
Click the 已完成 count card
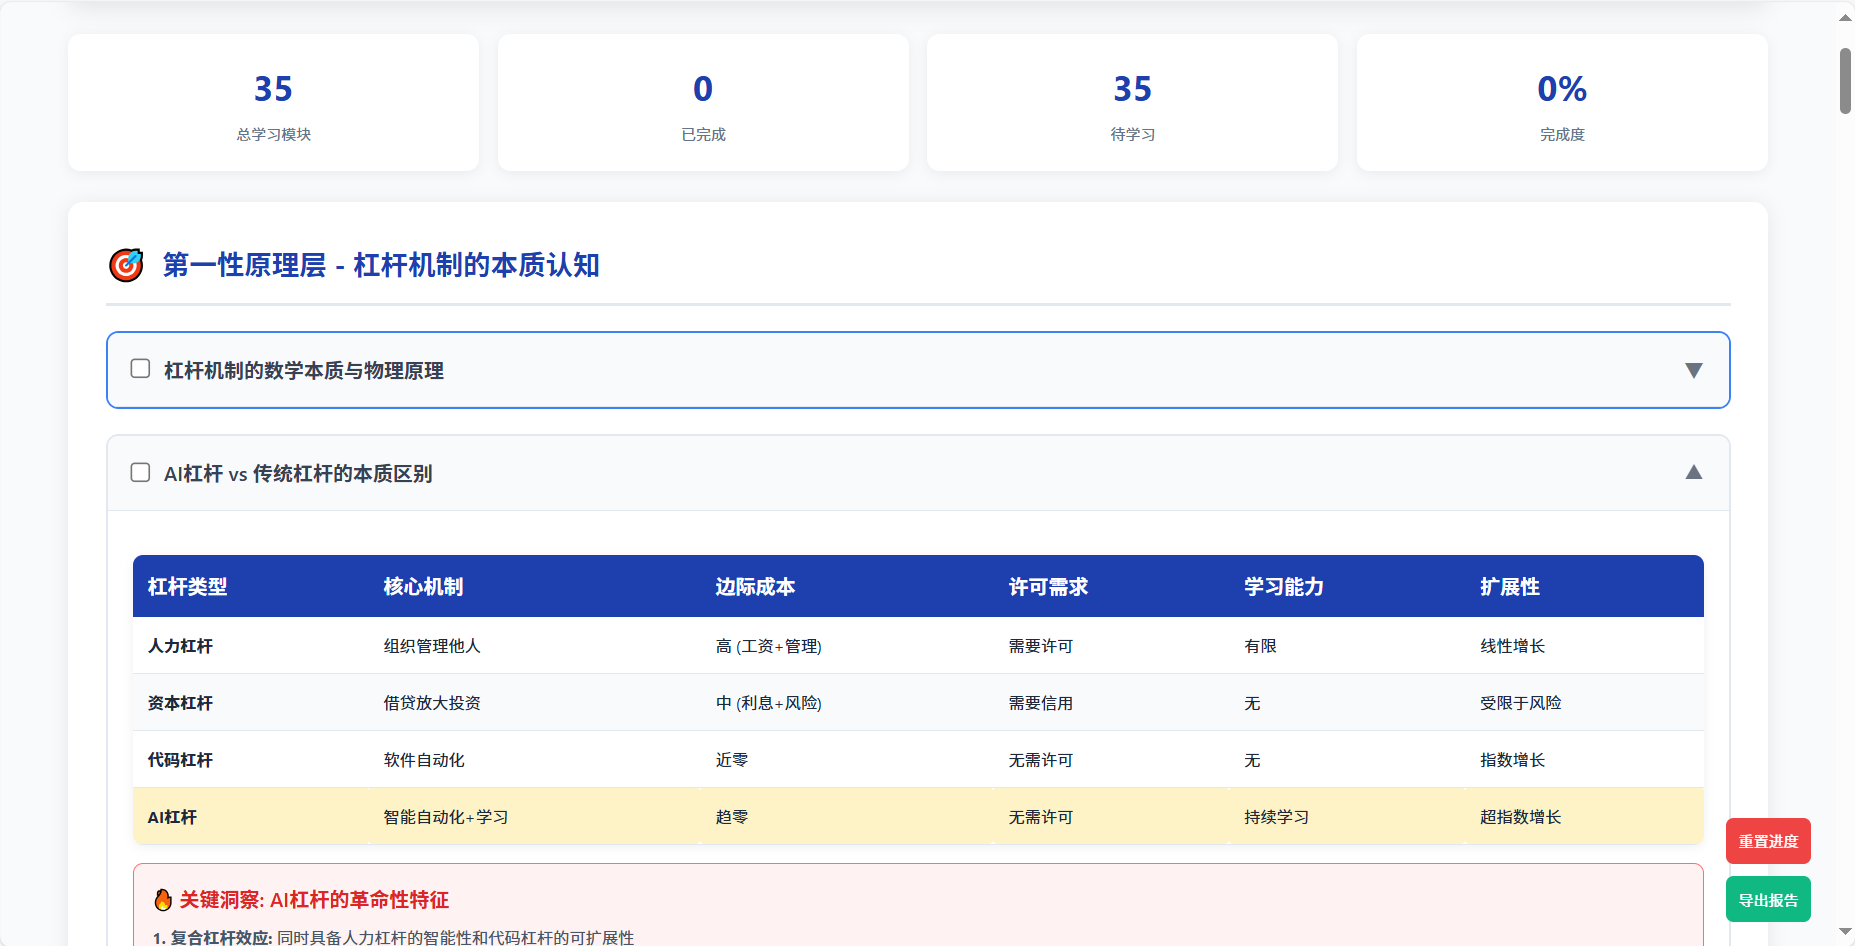703,103
